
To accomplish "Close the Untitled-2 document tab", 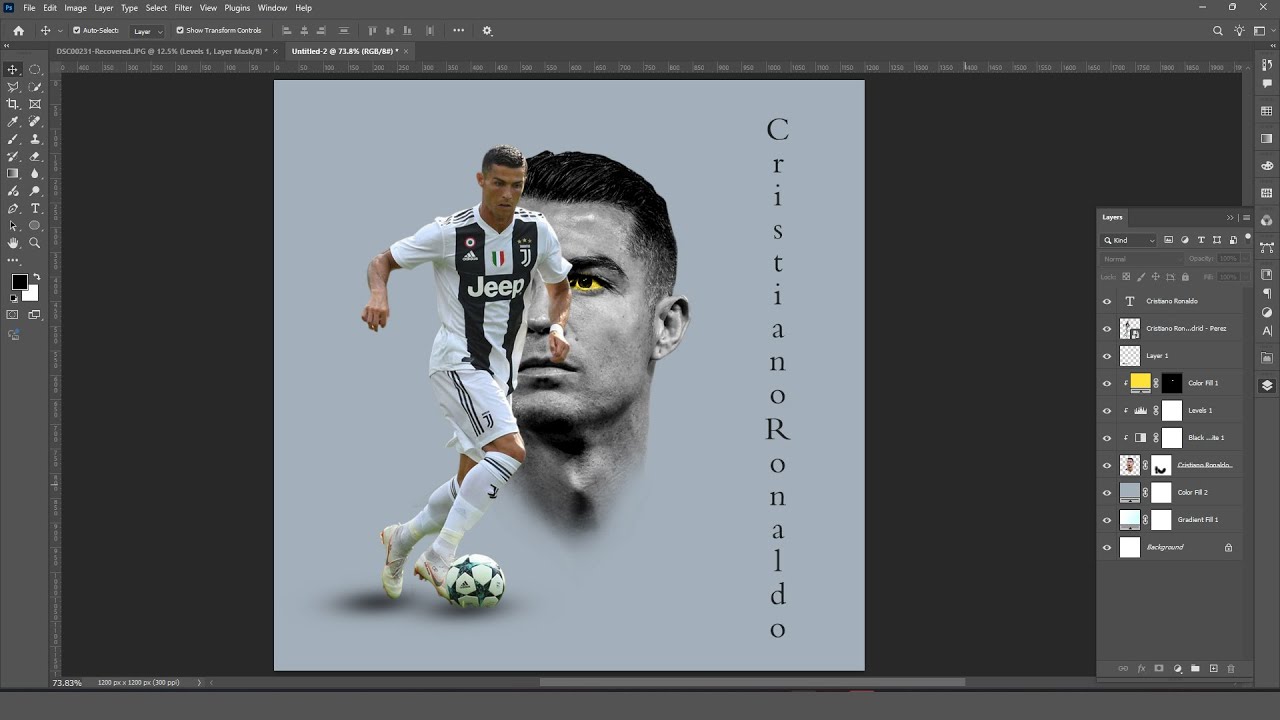I will 406,50.
